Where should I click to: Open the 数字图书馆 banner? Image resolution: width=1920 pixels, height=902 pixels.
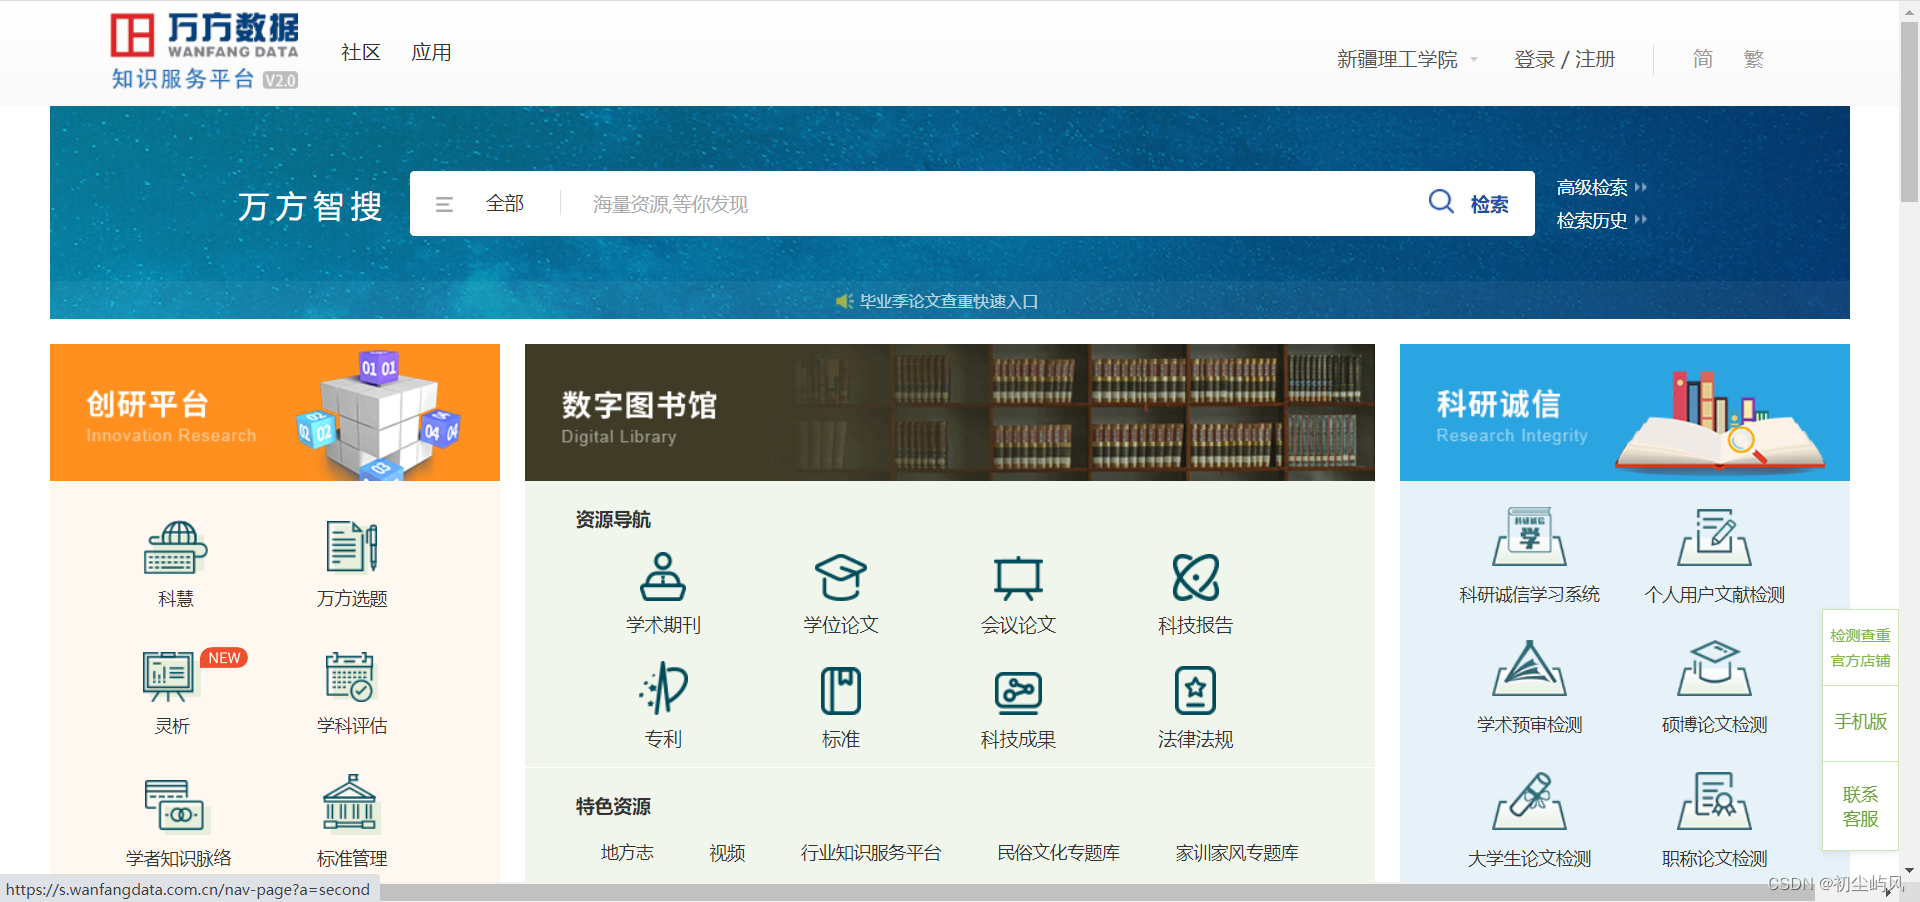950,412
